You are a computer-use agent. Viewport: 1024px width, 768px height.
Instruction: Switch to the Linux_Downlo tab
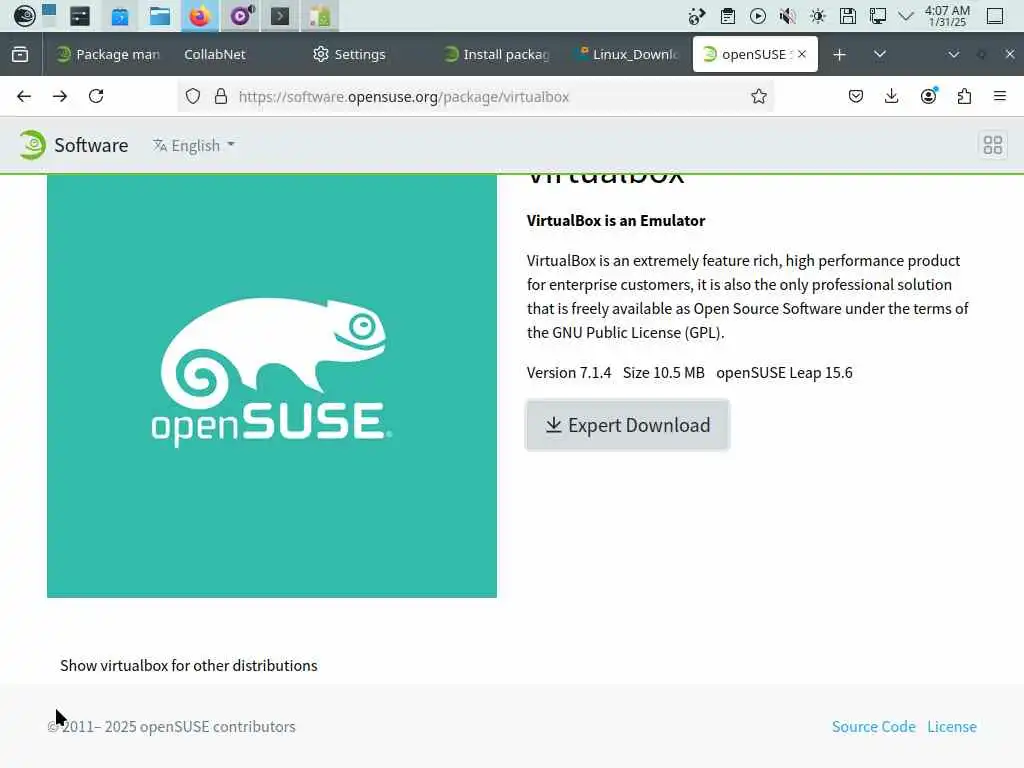[627, 54]
